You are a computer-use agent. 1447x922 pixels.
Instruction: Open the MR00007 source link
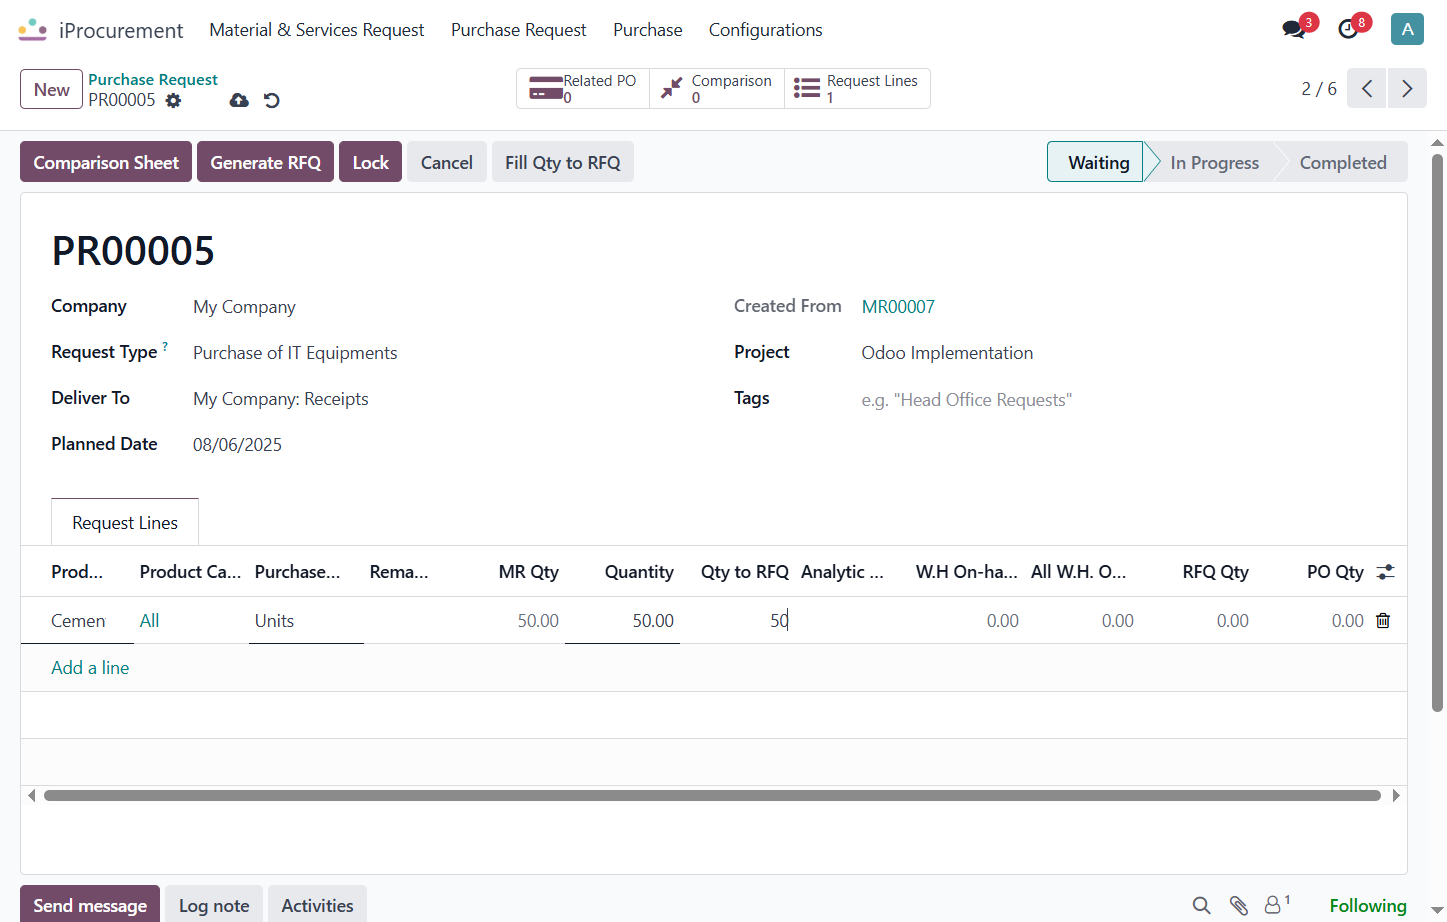[898, 307]
